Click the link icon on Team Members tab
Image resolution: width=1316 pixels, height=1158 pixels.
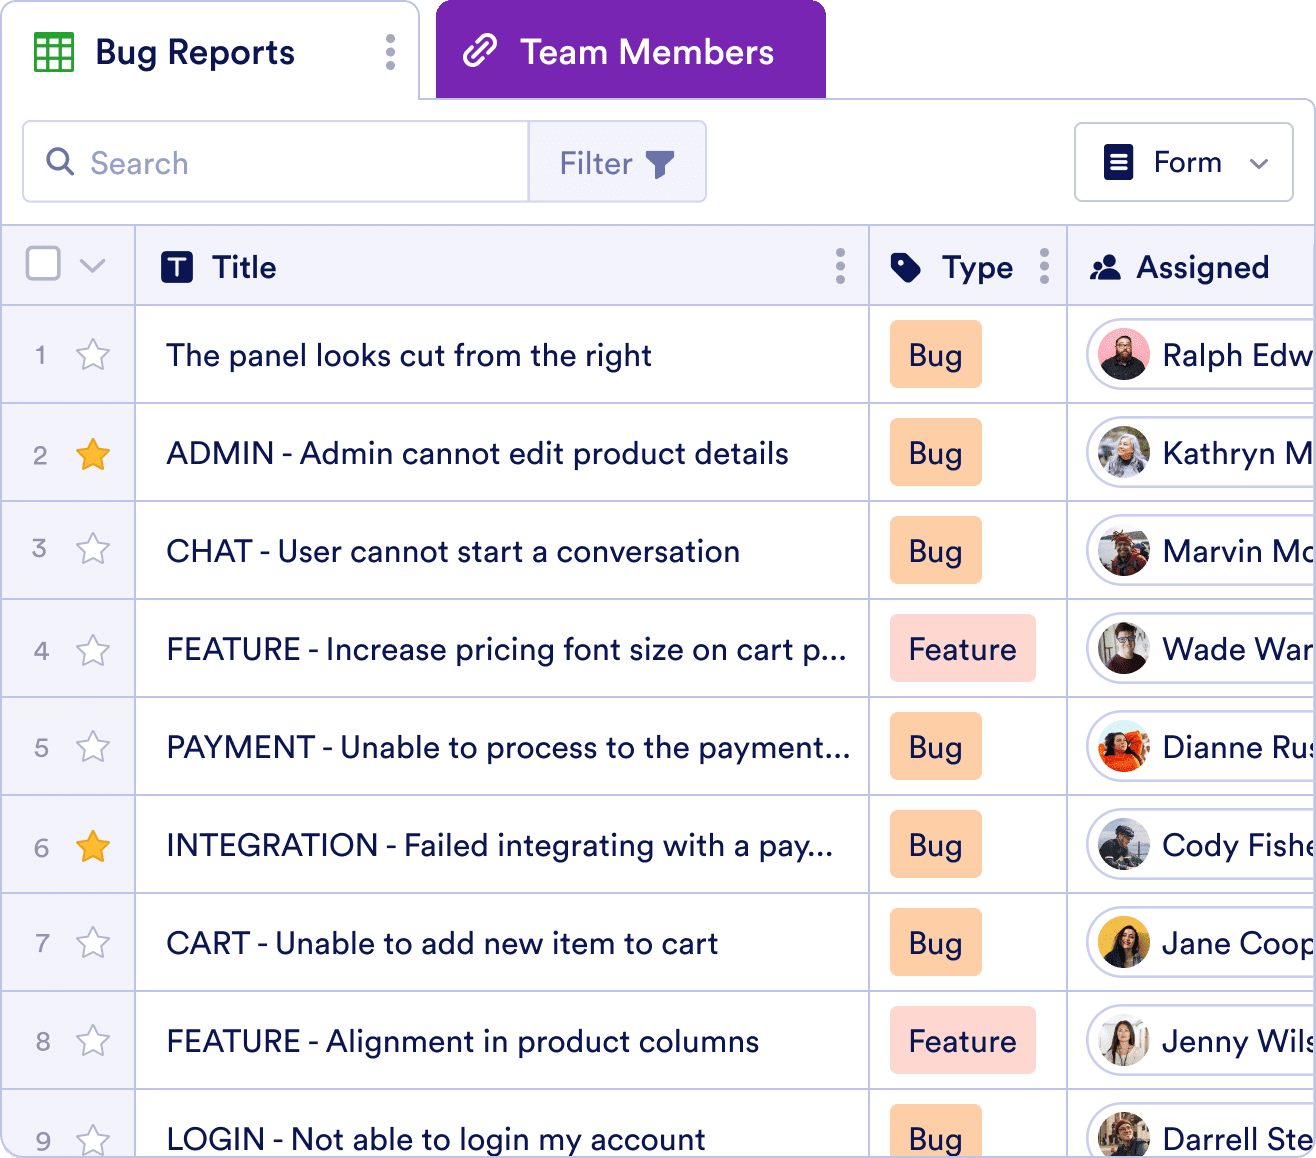(x=482, y=50)
